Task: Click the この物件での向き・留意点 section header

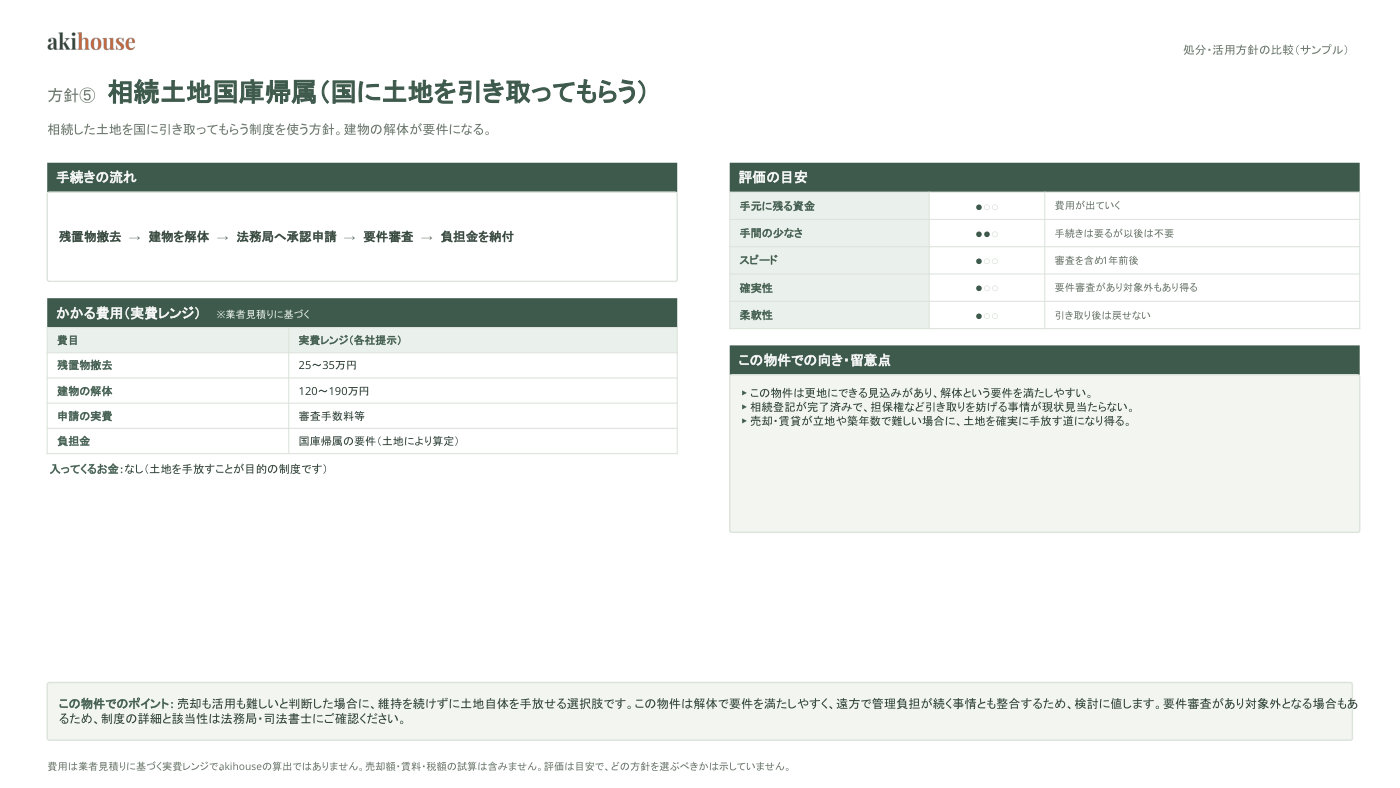Action: tap(1044, 360)
